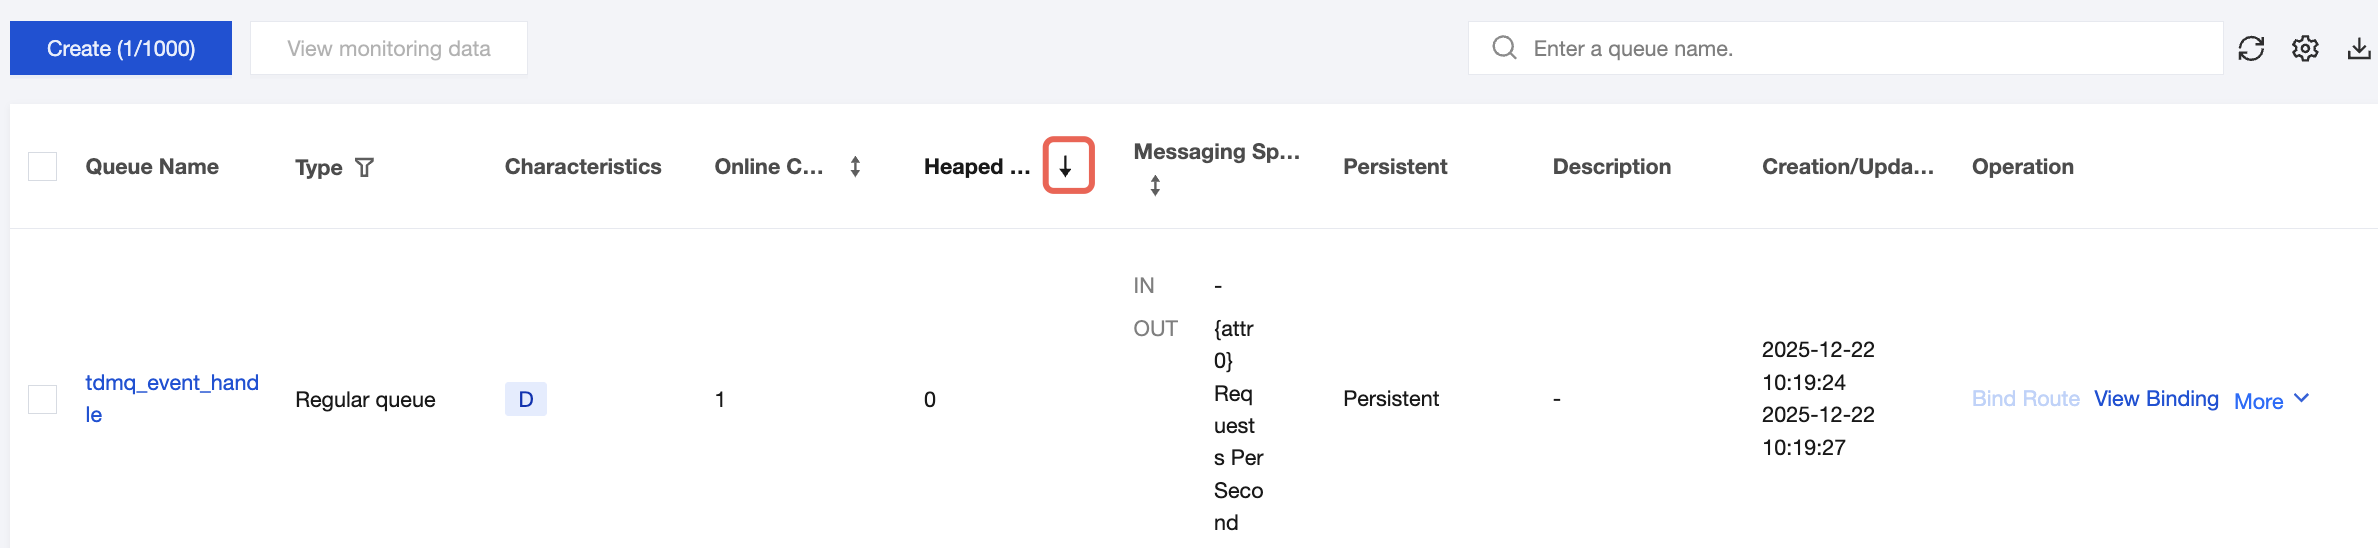Sort by Messaging Speed arrow icon
Screen dimensions: 2378x548
1155,186
